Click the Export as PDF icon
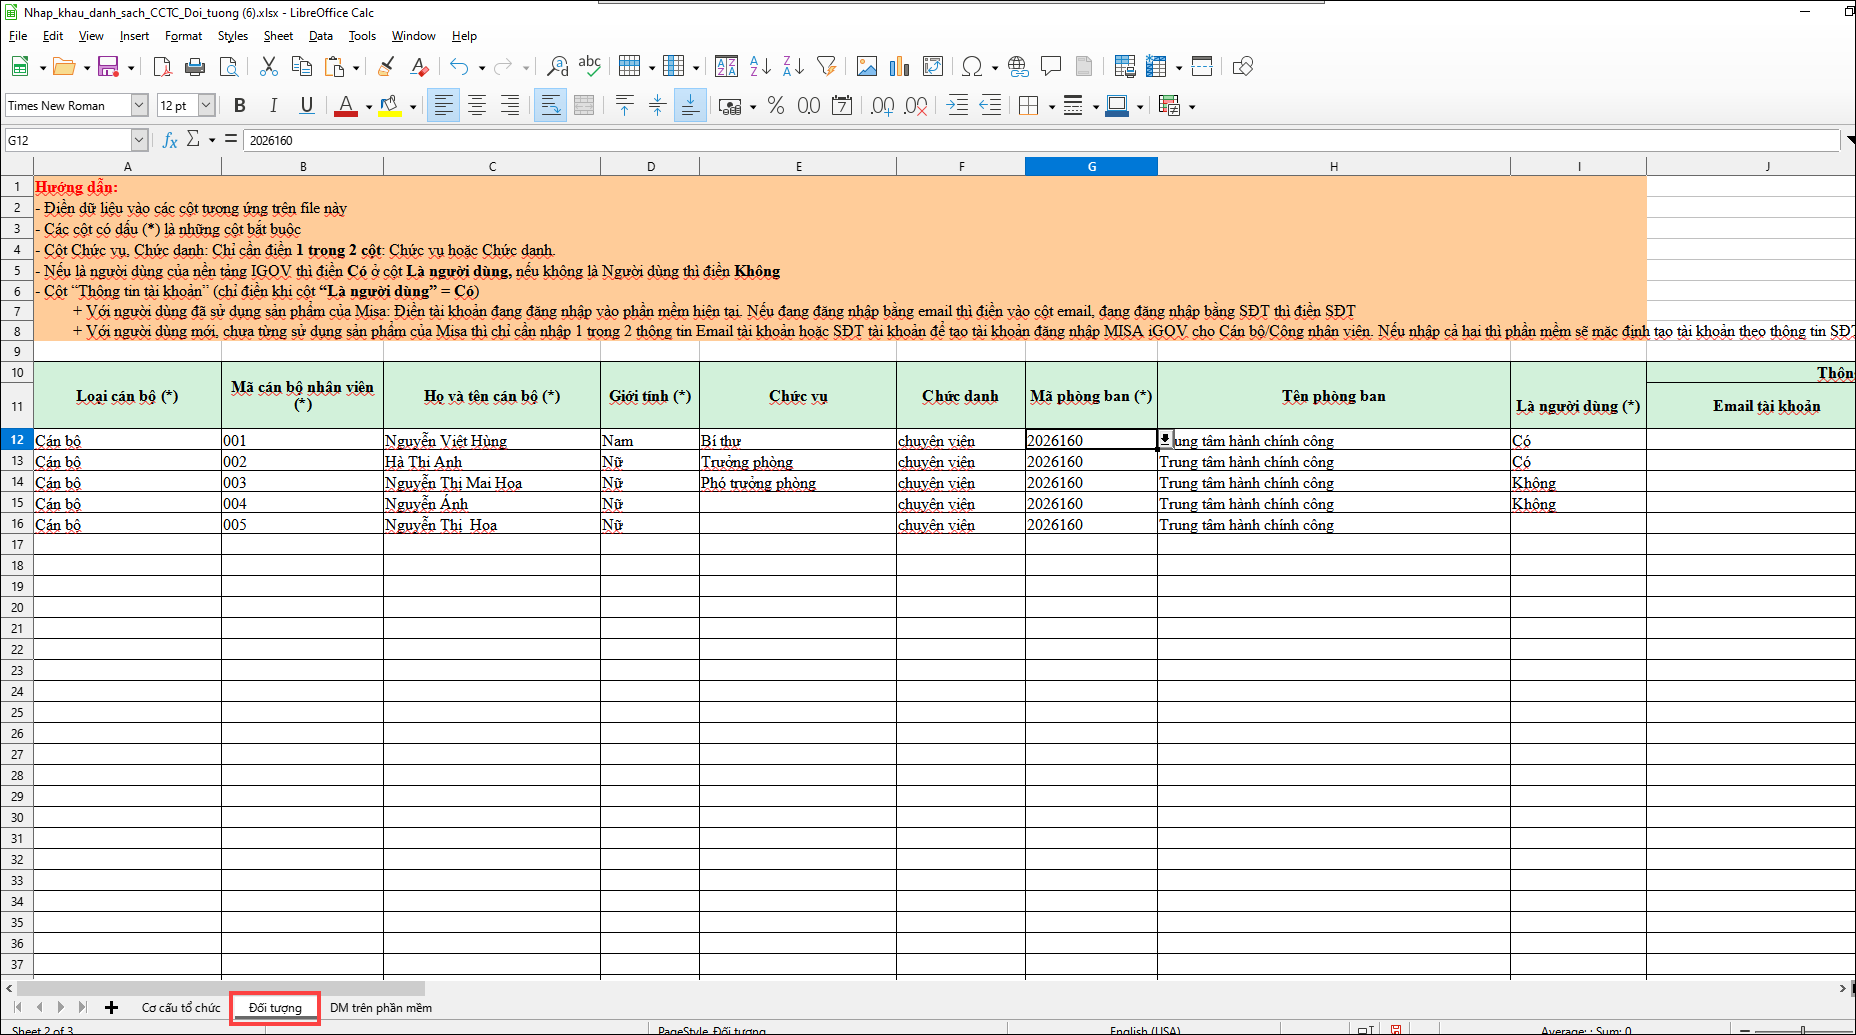1856x1035 pixels. tap(162, 67)
